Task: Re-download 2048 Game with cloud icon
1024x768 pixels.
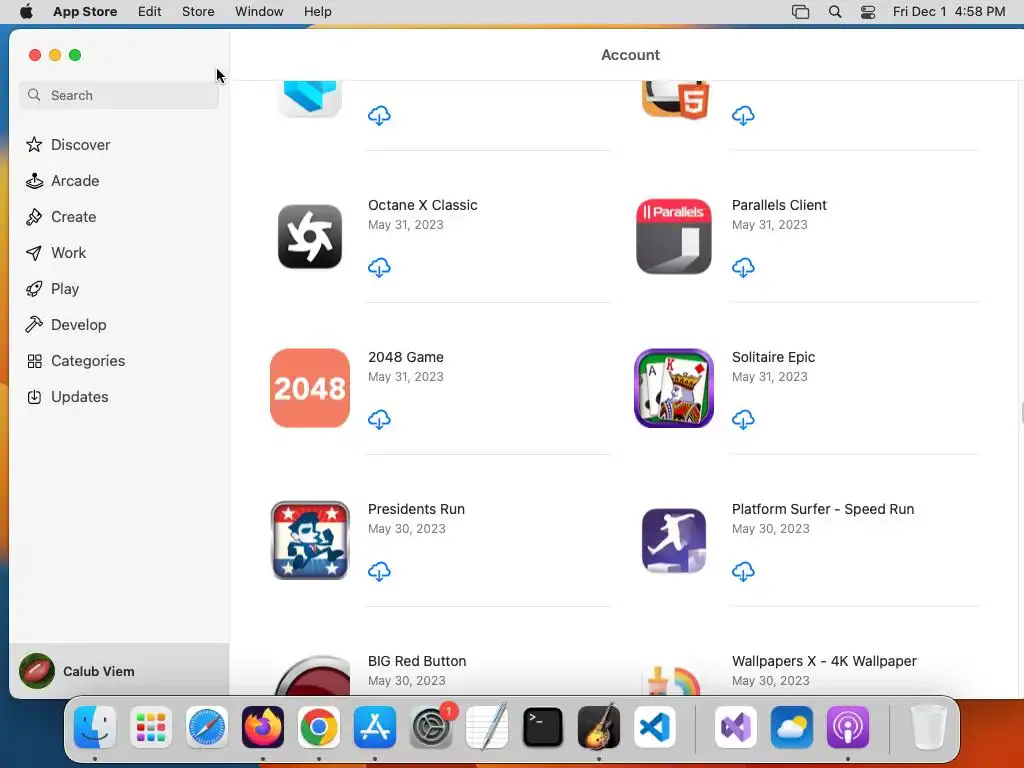Action: click(379, 419)
